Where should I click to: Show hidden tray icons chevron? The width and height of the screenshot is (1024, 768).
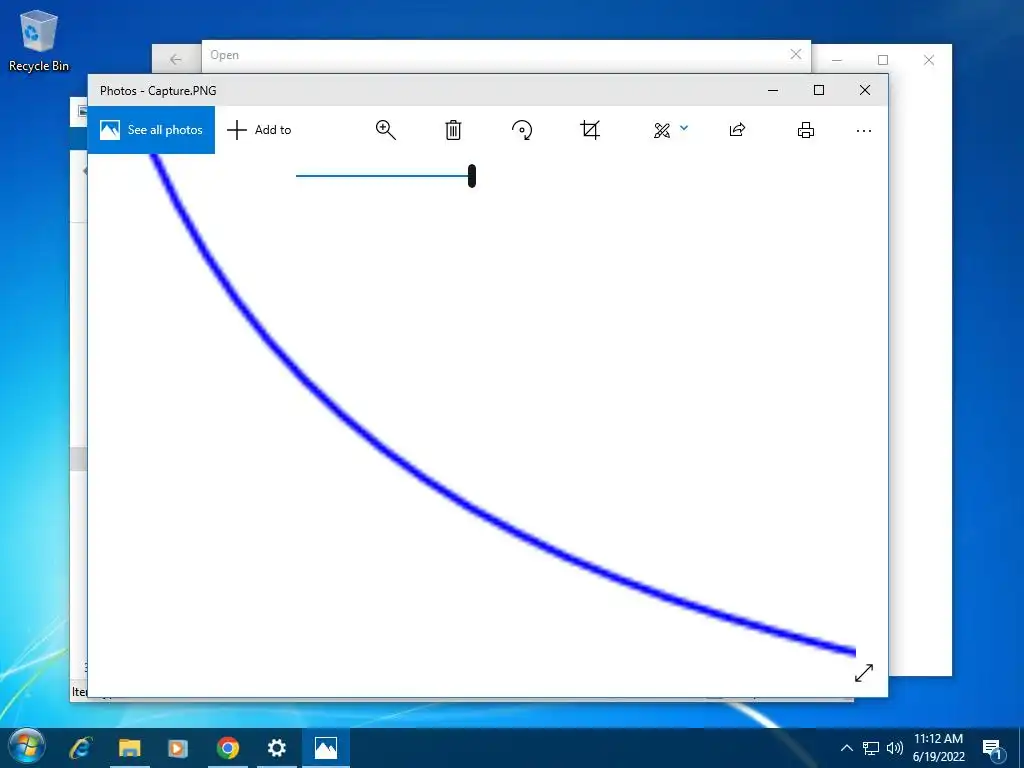846,748
